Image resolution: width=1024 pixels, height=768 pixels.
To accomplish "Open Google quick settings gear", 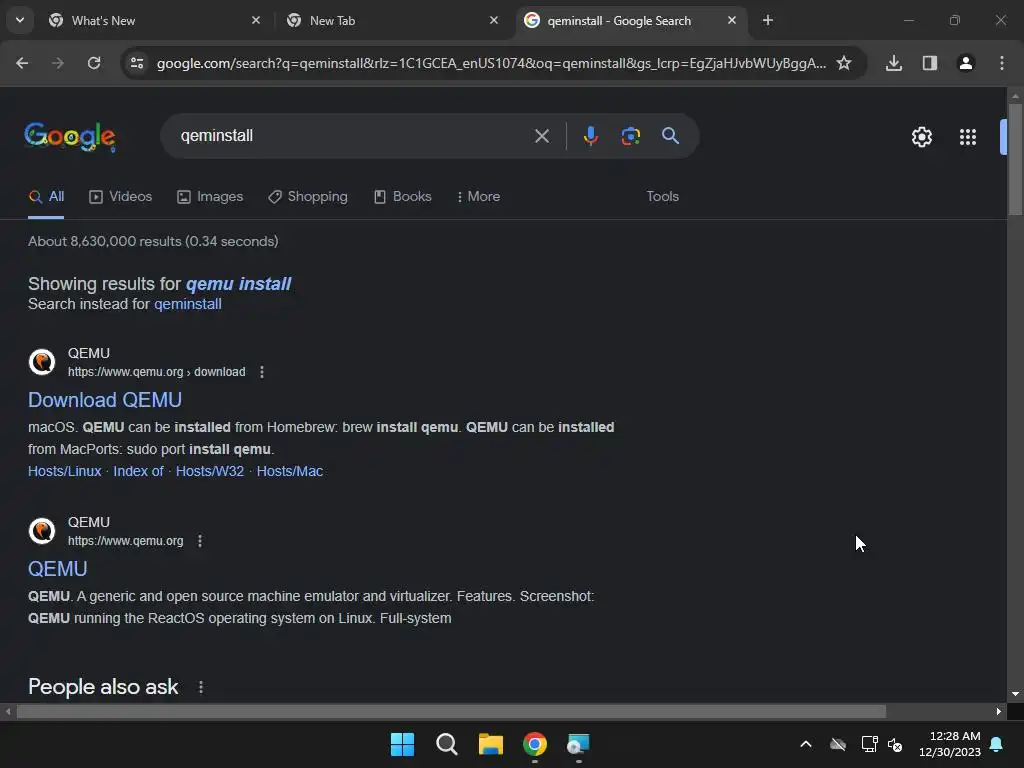I will tap(921, 137).
